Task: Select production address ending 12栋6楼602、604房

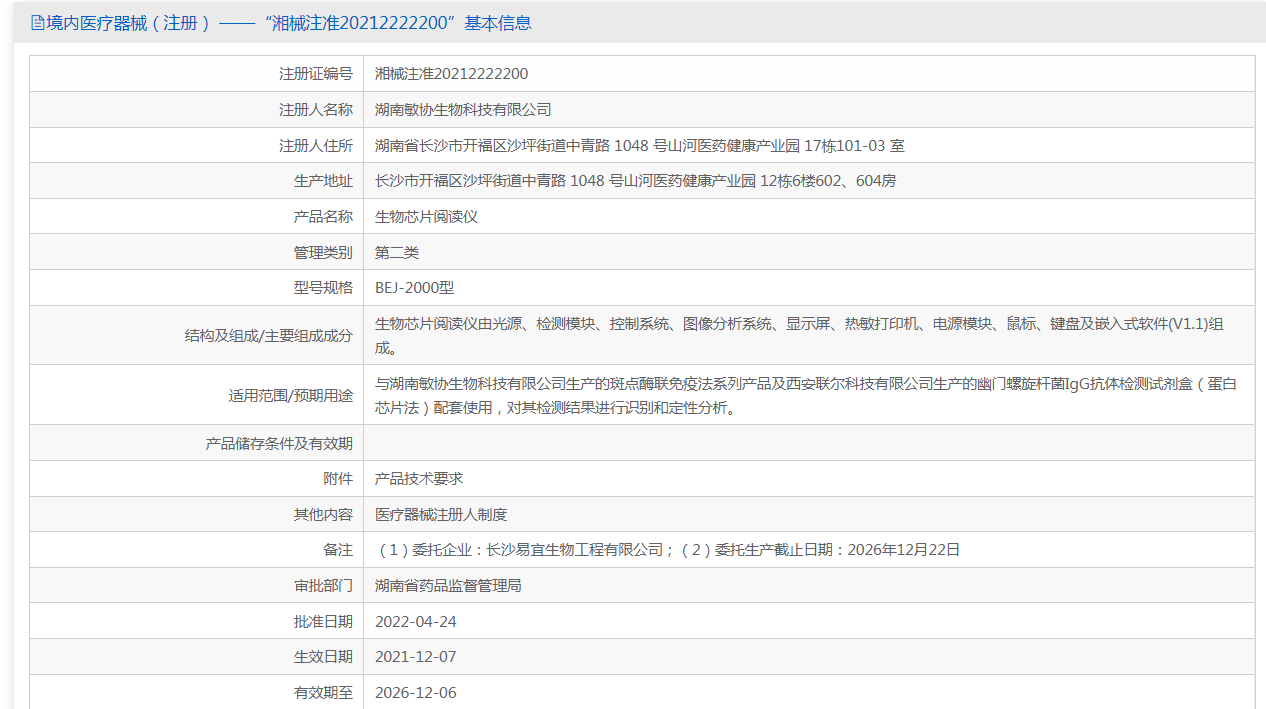Action: coord(635,181)
